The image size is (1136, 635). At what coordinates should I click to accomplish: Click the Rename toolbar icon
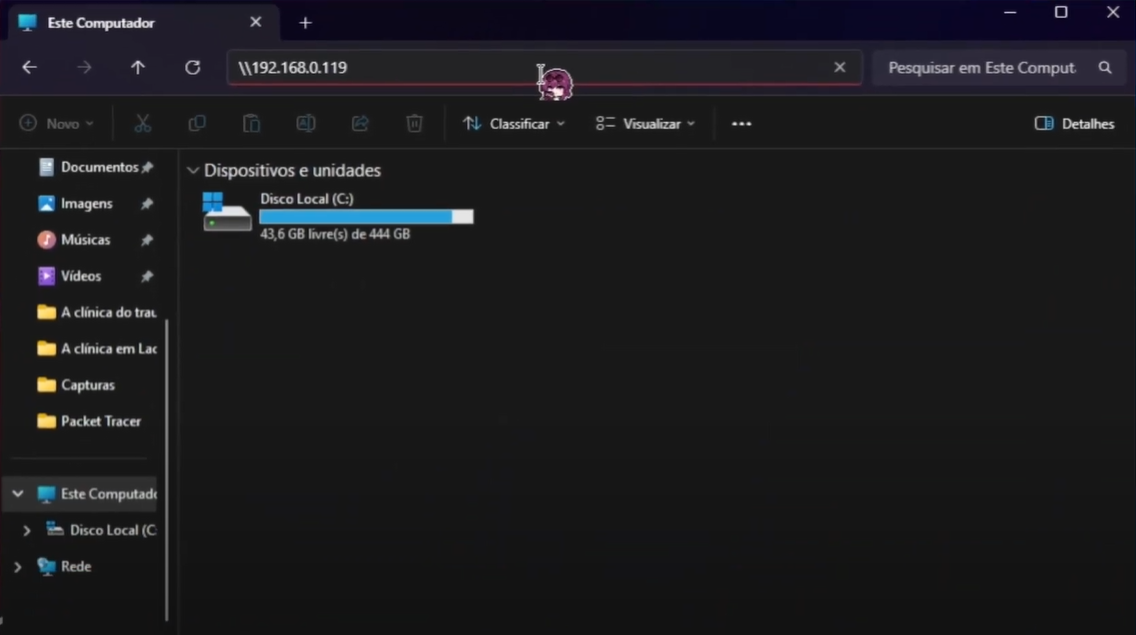pyautogui.click(x=306, y=123)
